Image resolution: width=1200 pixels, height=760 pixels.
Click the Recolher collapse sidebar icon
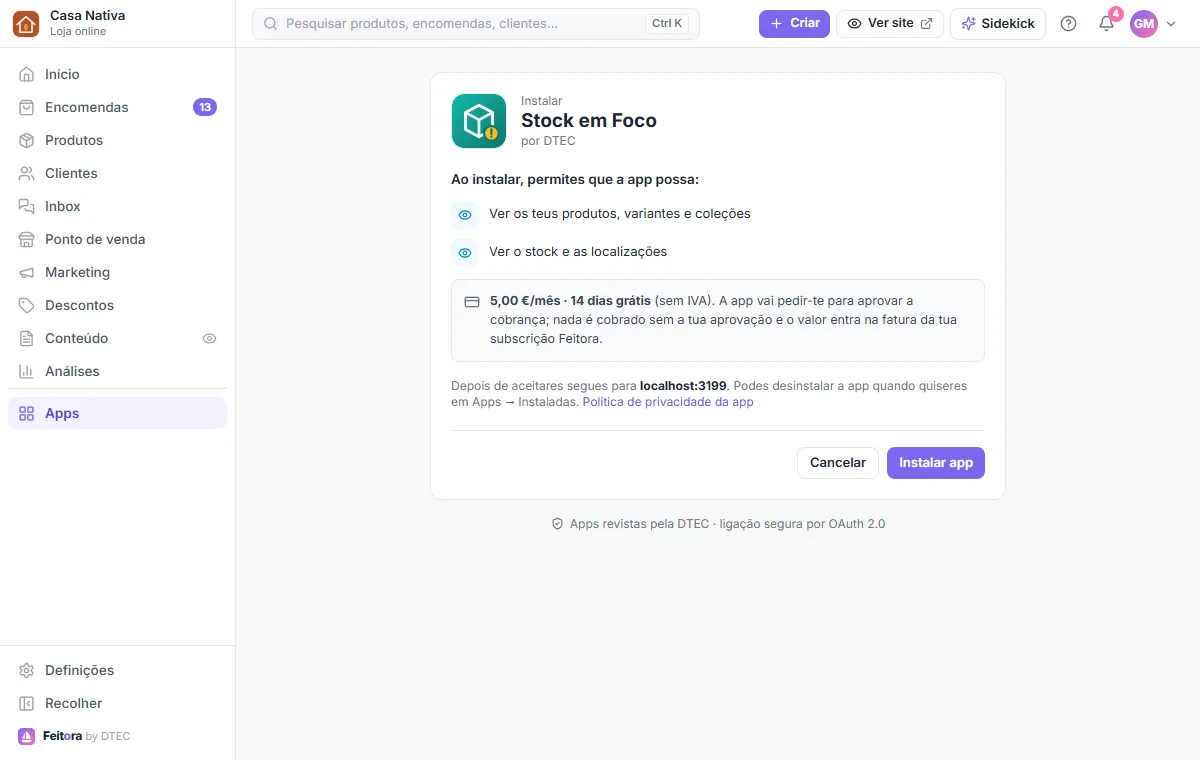point(27,703)
